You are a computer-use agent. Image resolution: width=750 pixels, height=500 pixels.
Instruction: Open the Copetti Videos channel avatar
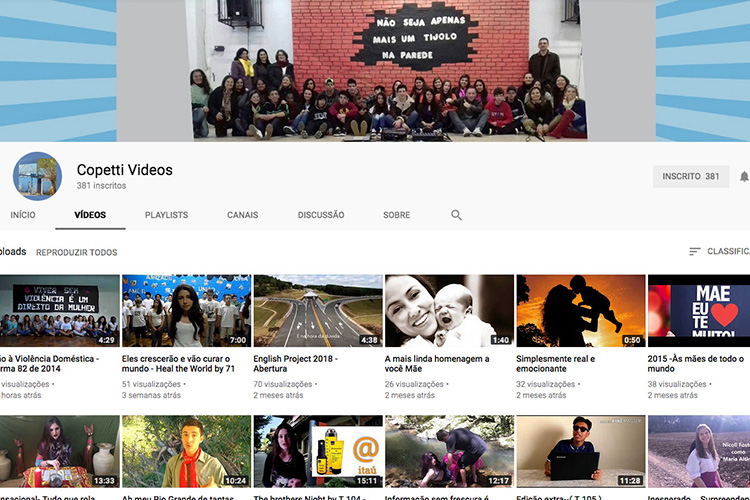click(x=37, y=177)
